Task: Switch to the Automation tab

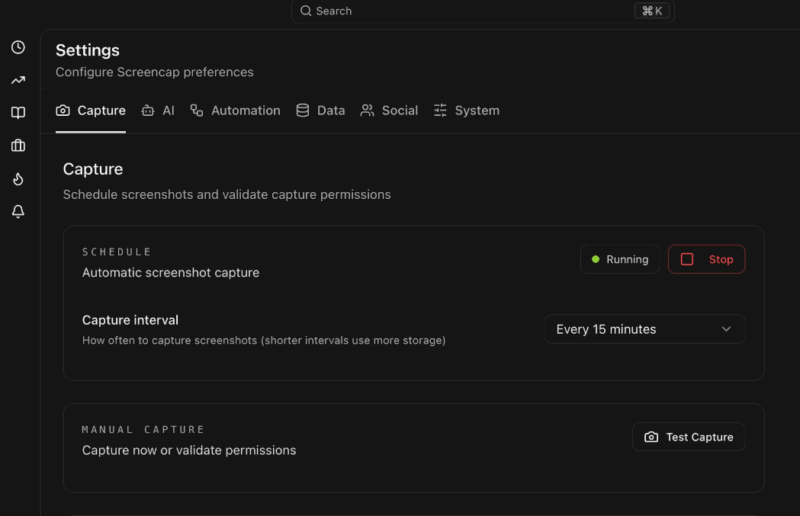Action: tap(235, 111)
